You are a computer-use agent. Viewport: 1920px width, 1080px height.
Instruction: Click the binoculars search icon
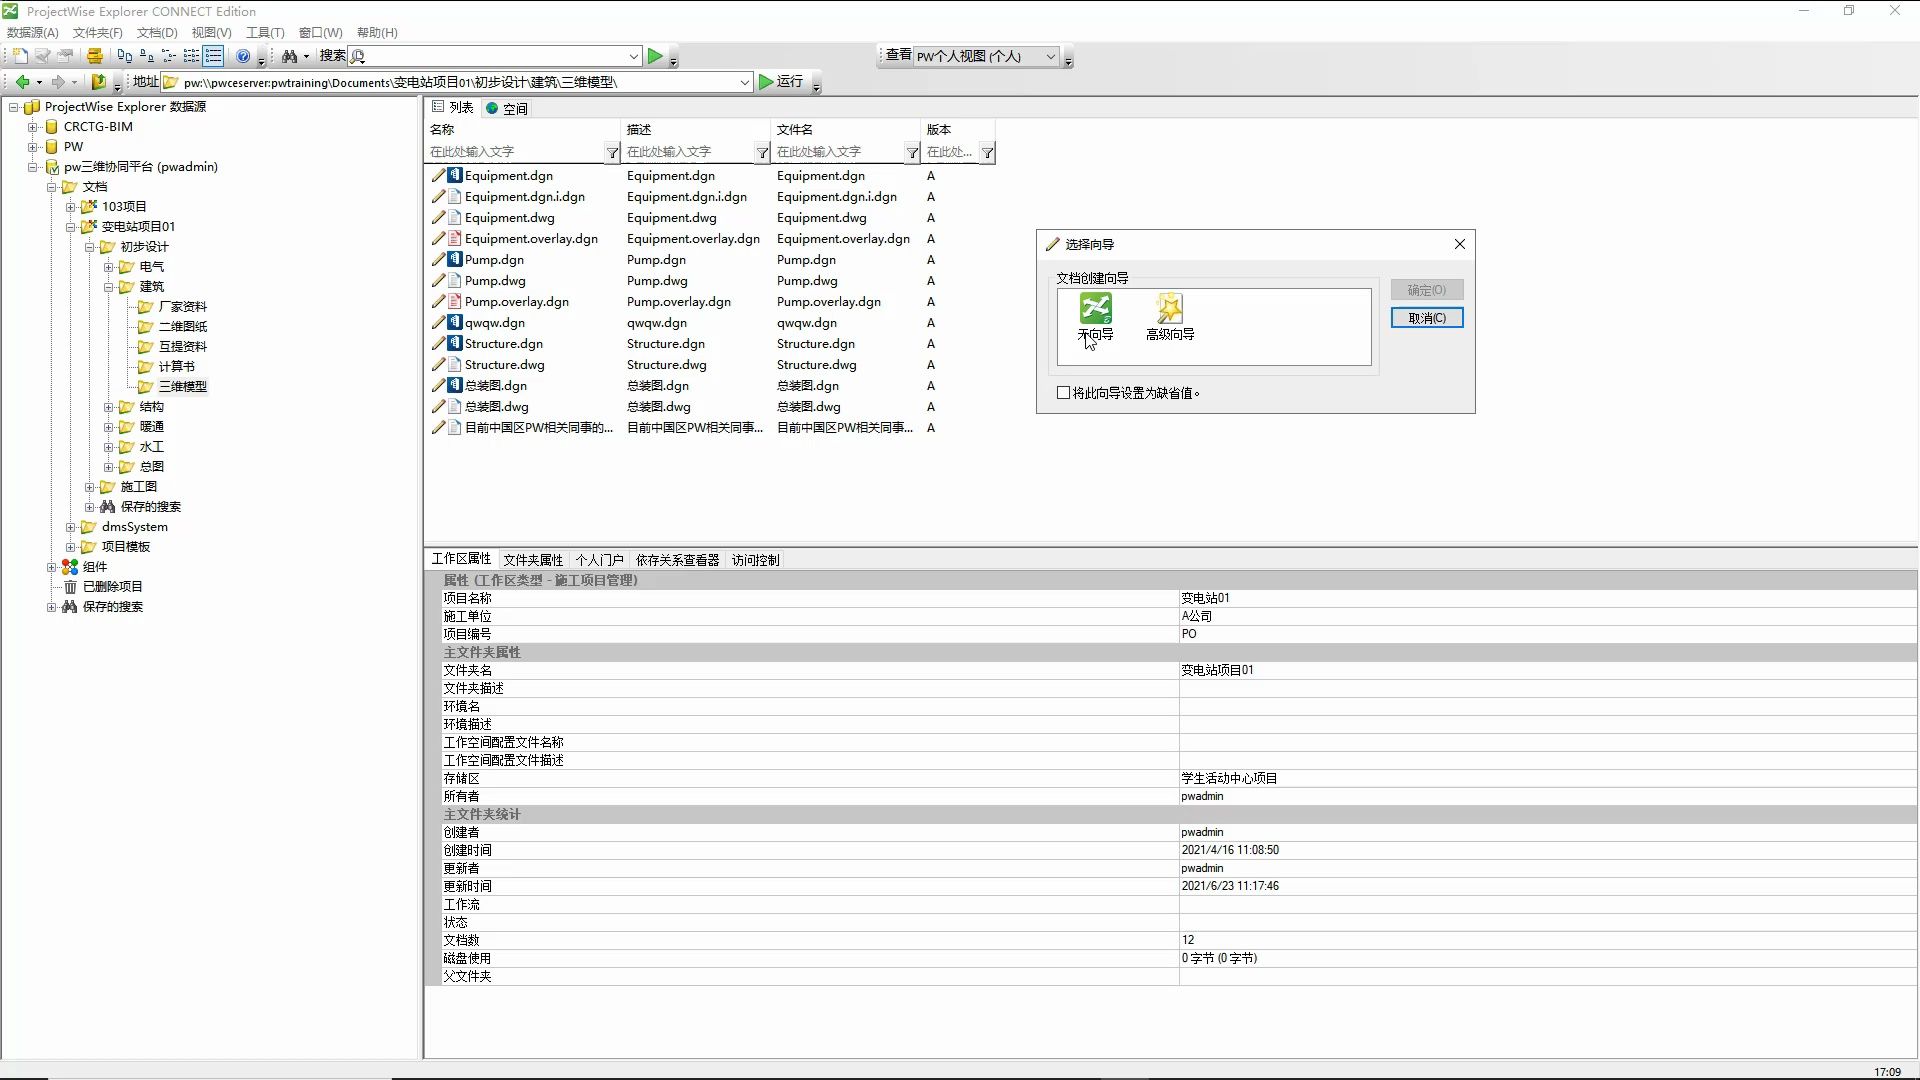[289, 56]
